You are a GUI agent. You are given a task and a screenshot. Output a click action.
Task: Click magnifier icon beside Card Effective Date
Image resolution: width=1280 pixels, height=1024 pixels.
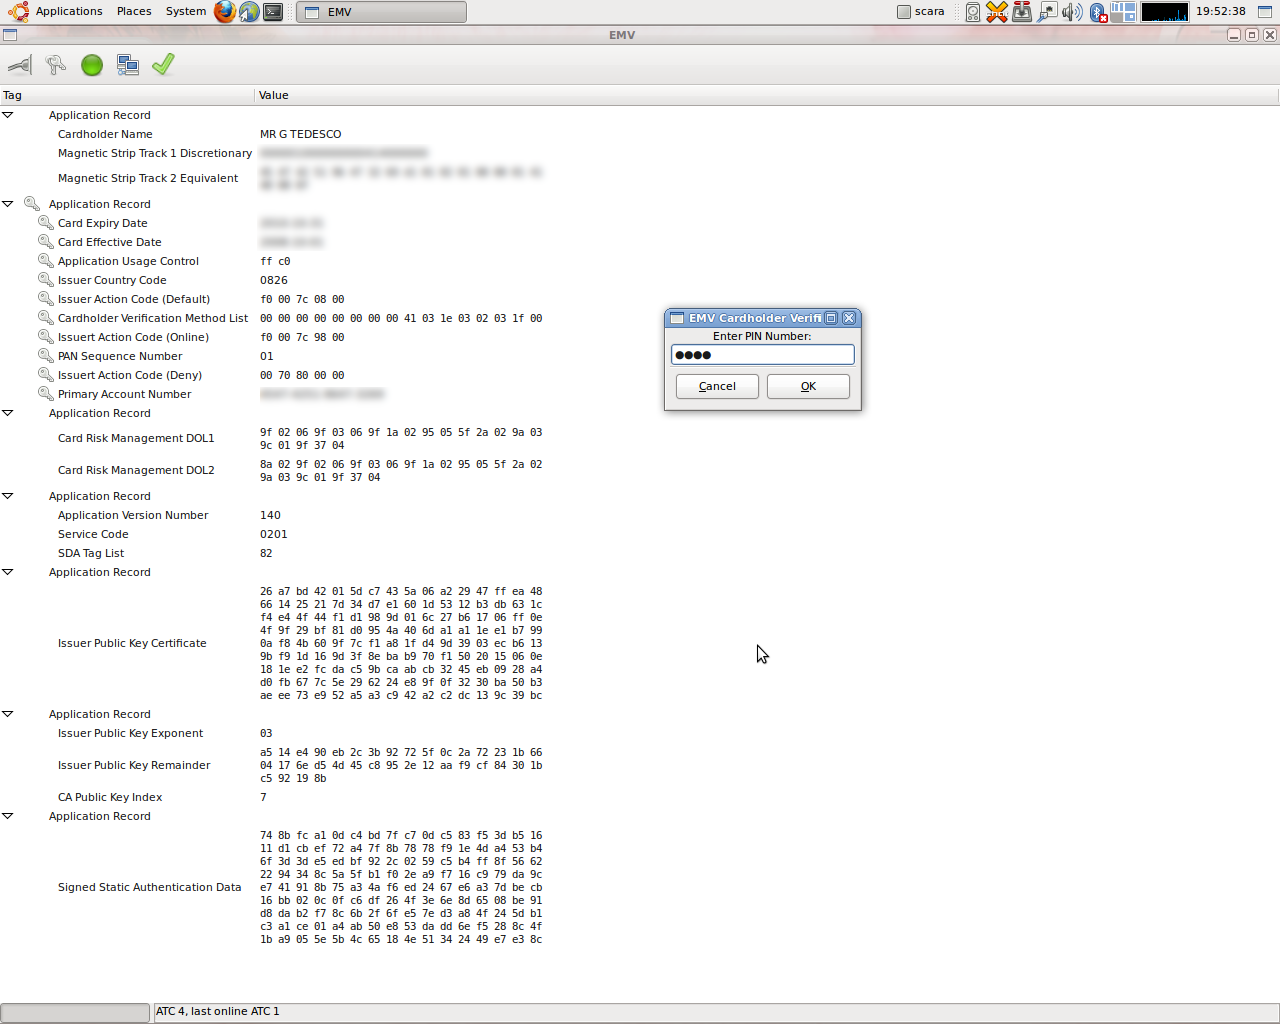[45, 242]
